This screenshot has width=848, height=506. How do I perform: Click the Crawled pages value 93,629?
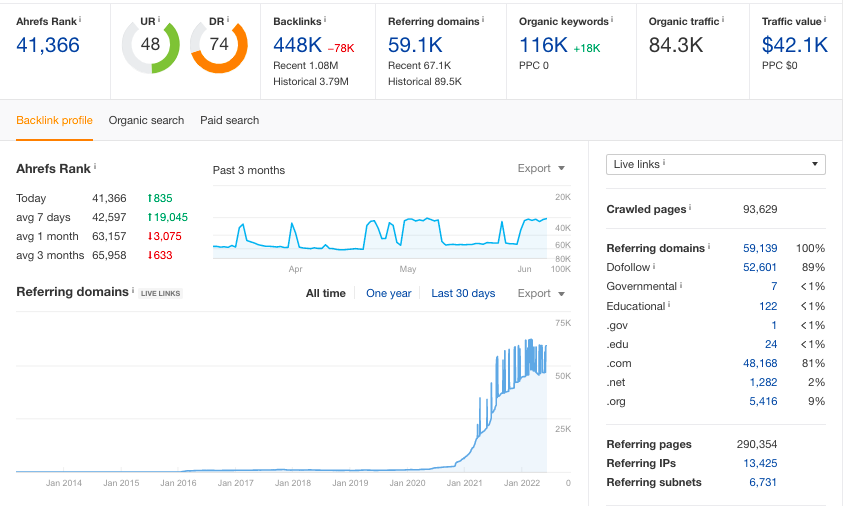[x=760, y=209]
